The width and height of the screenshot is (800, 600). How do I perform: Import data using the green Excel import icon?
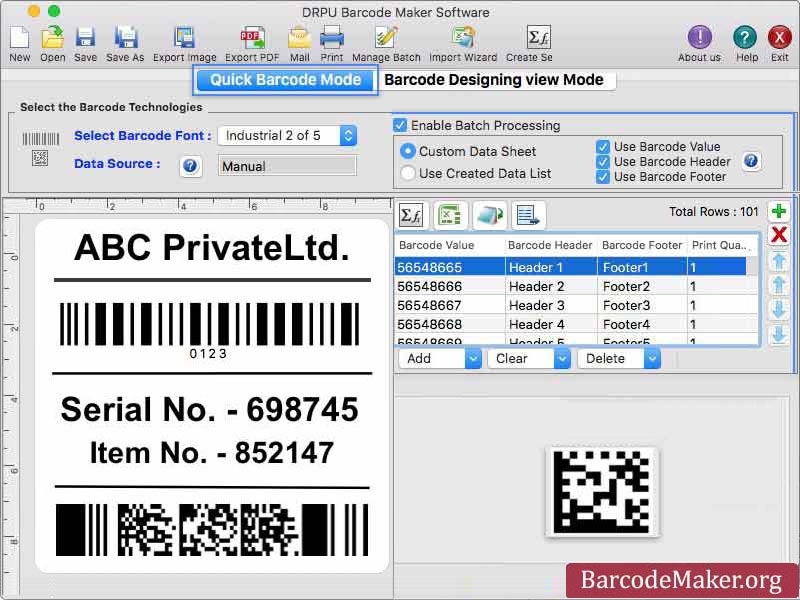[x=448, y=215]
